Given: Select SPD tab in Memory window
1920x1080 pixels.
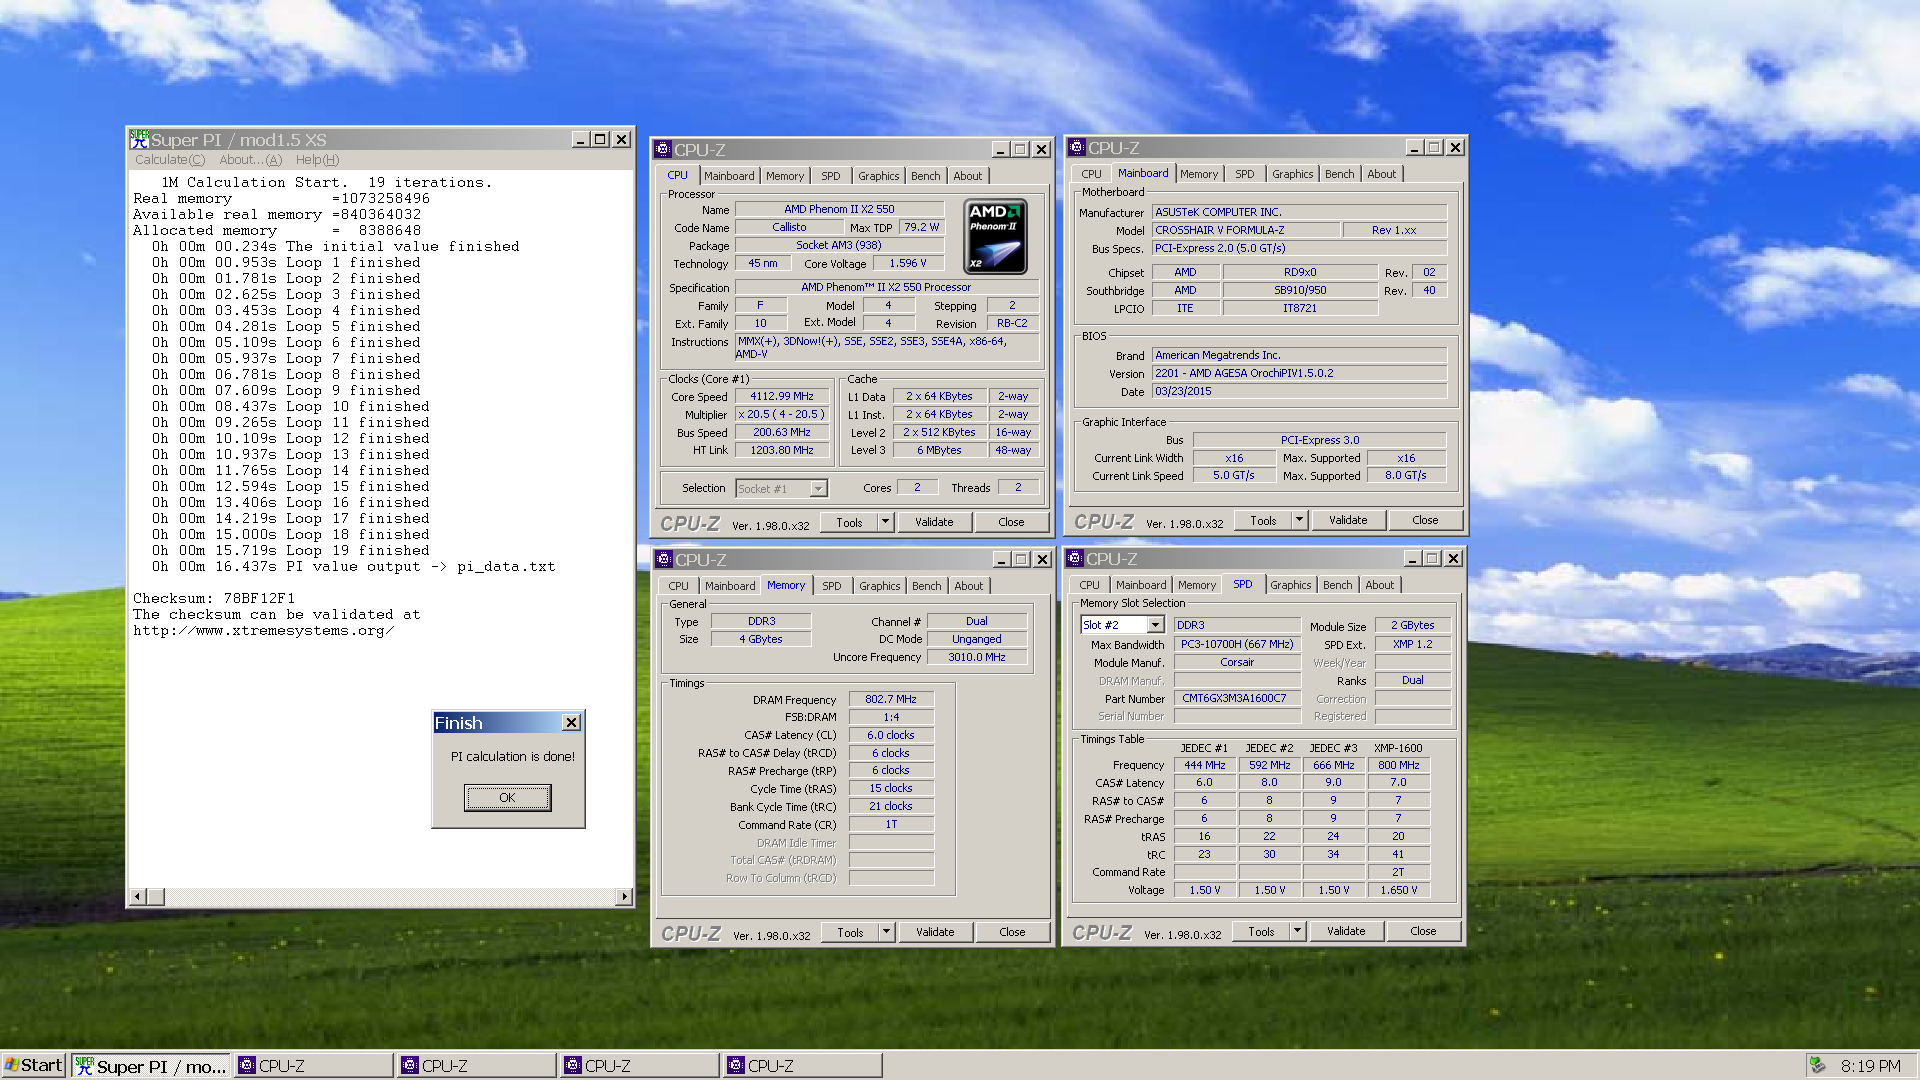Looking at the screenshot, I should coord(831,586).
